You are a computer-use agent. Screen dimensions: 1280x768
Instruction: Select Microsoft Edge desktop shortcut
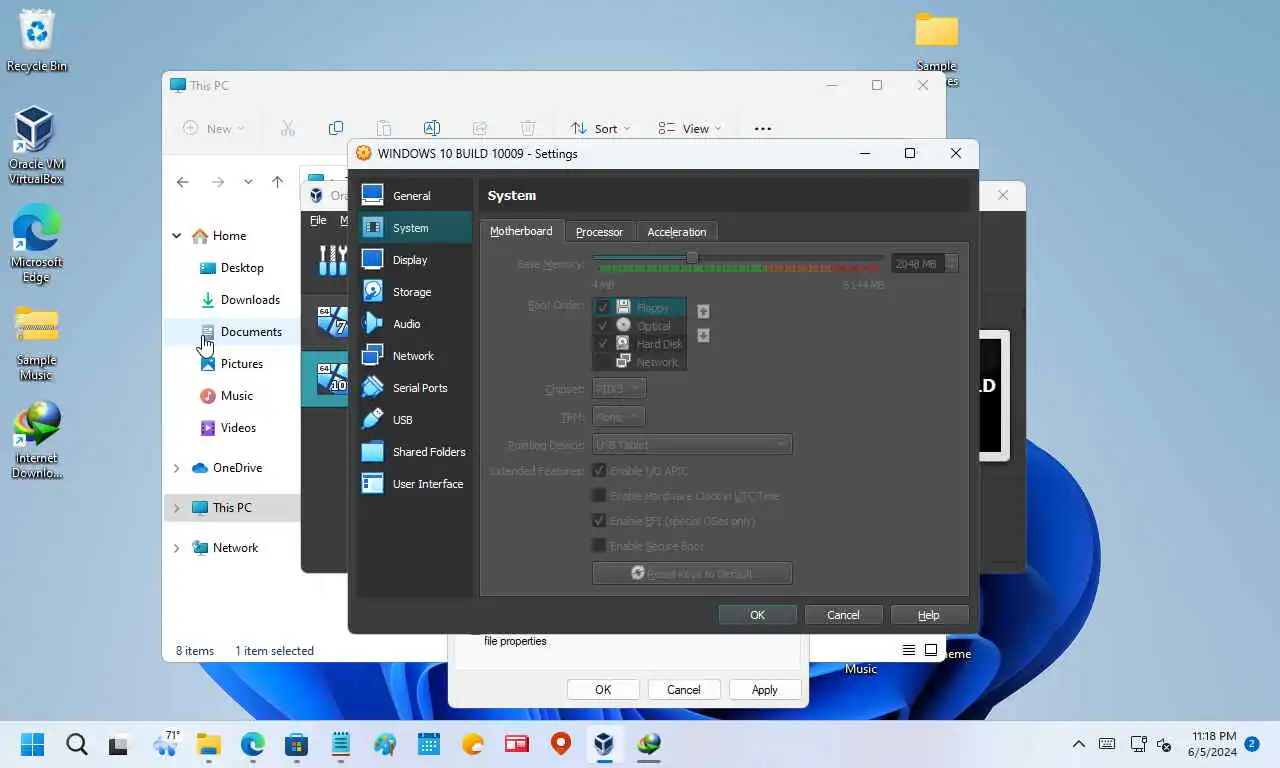click(x=37, y=244)
